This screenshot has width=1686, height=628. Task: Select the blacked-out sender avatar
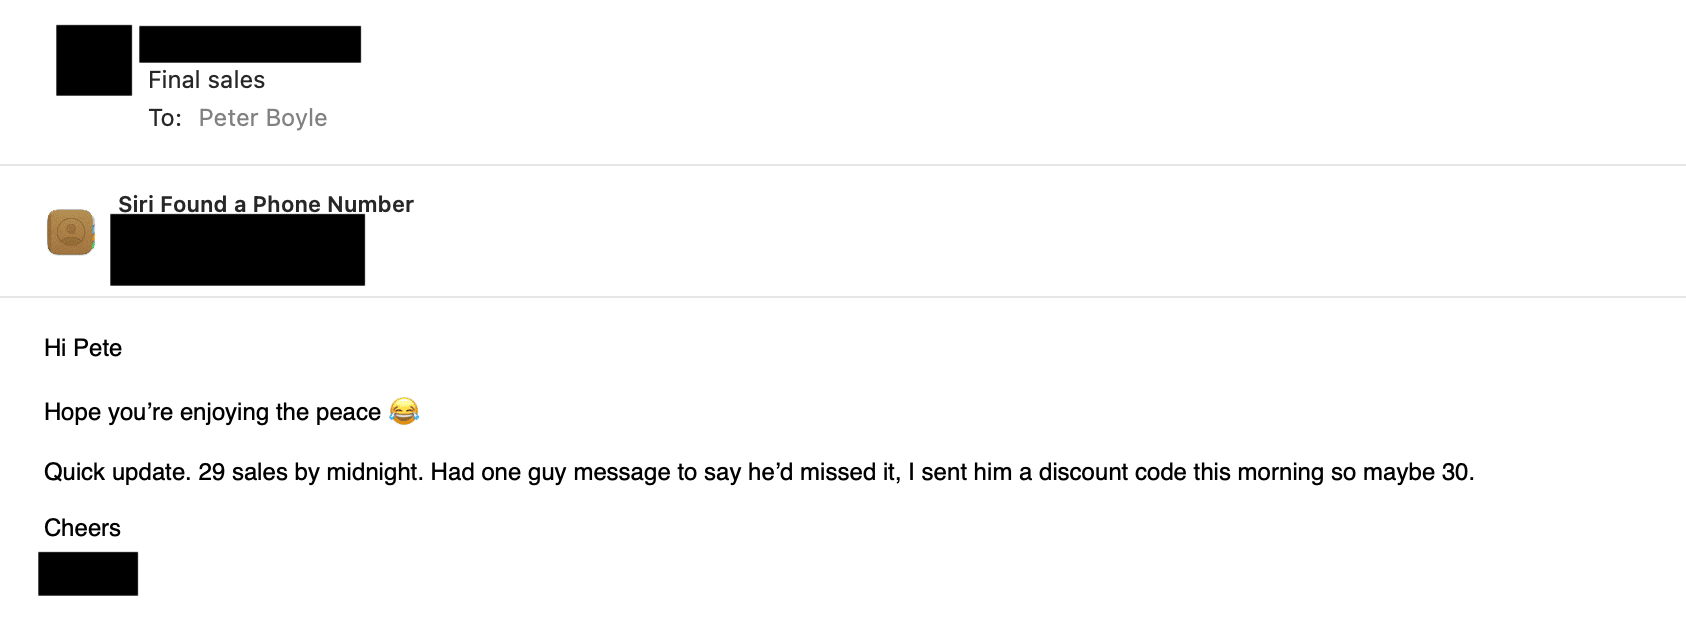click(x=94, y=60)
